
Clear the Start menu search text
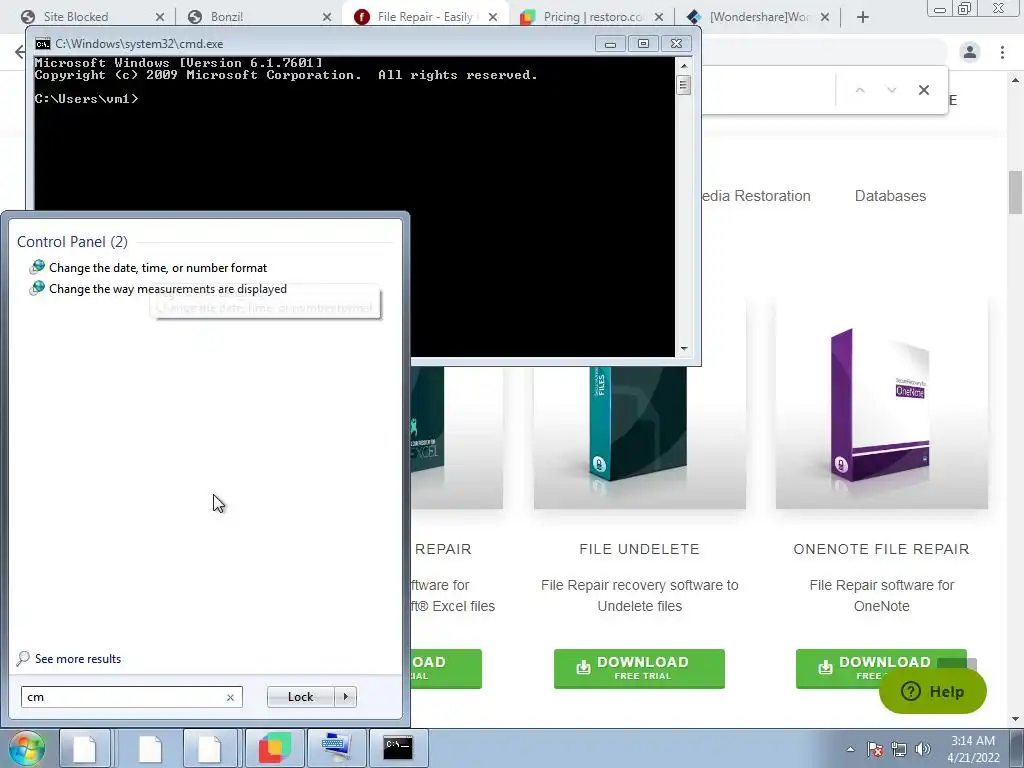click(231, 697)
